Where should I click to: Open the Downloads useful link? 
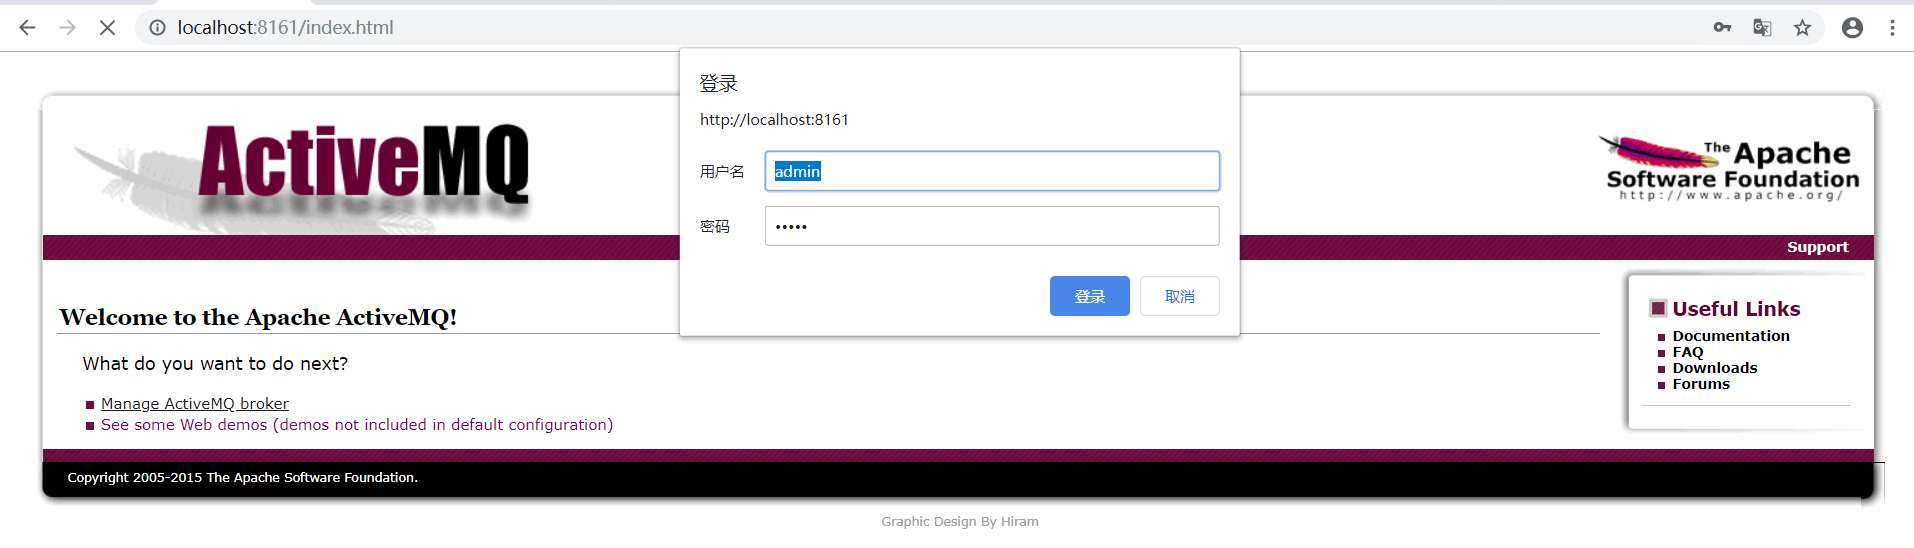(x=1714, y=368)
